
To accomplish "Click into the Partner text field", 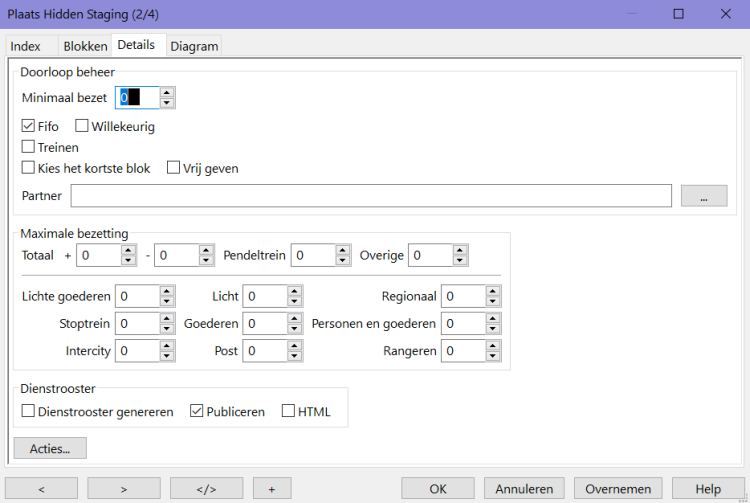I will (370, 196).
